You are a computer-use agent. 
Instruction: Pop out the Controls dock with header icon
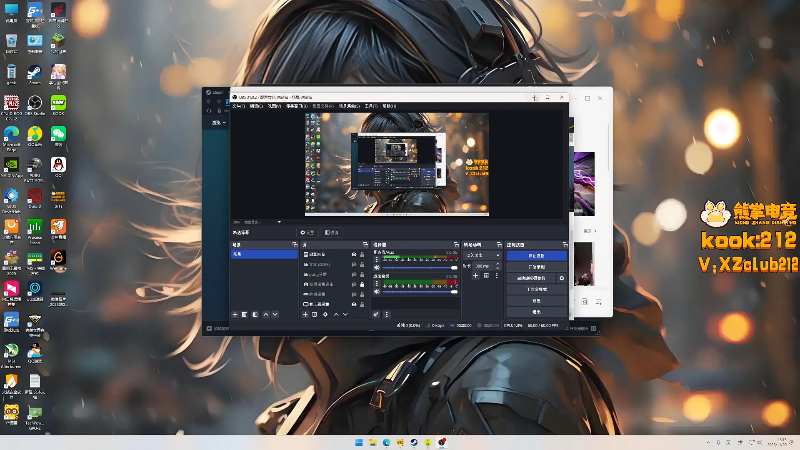coord(564,245)
